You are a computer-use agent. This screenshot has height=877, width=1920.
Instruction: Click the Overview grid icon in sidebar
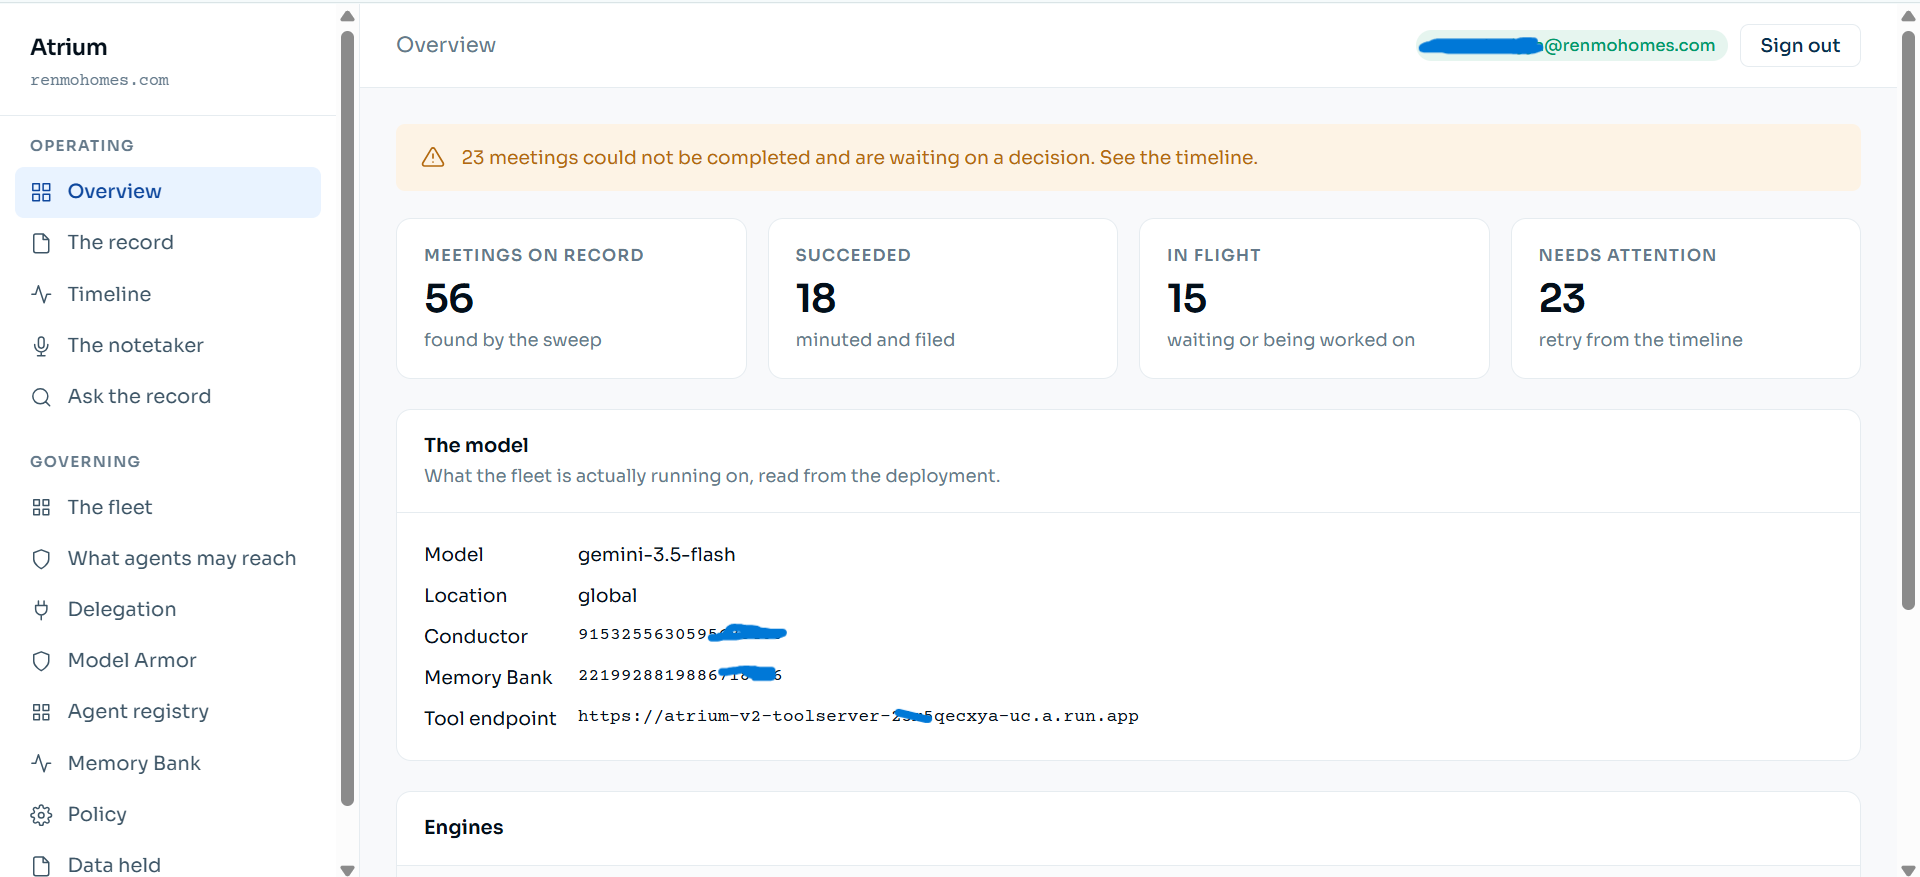click(x=41, y=192)
